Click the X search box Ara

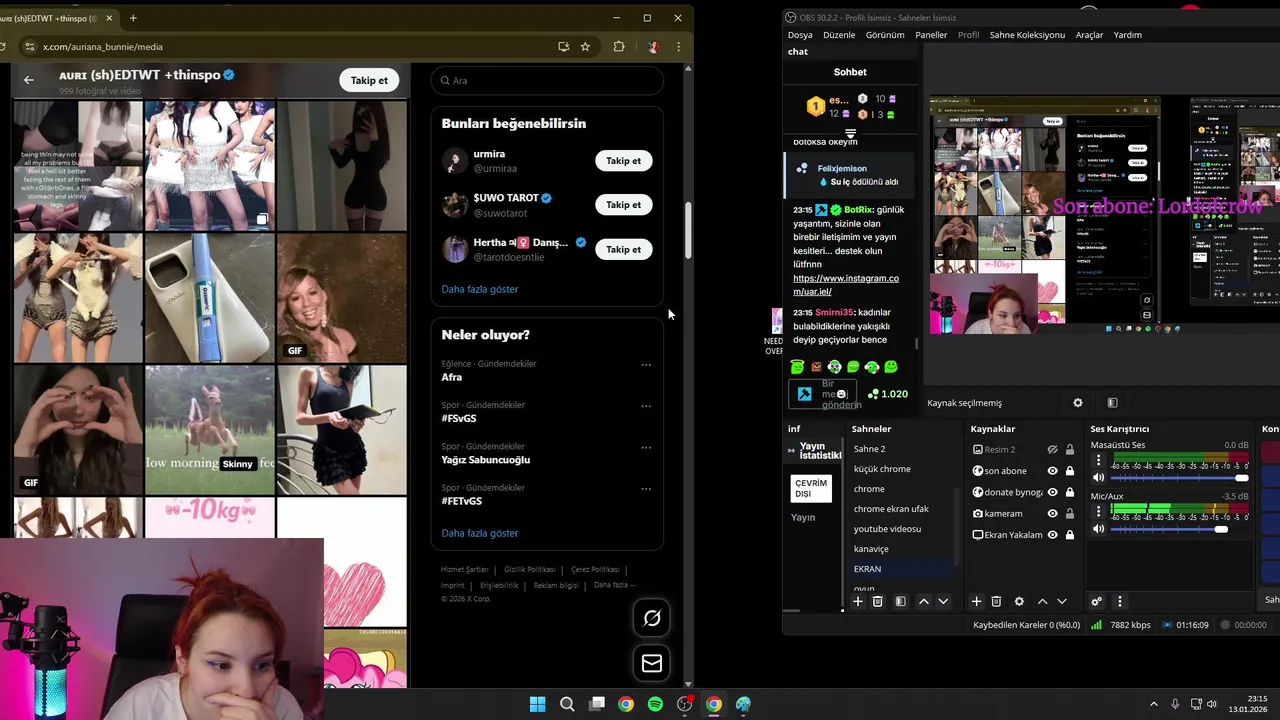tap(547, 81)
